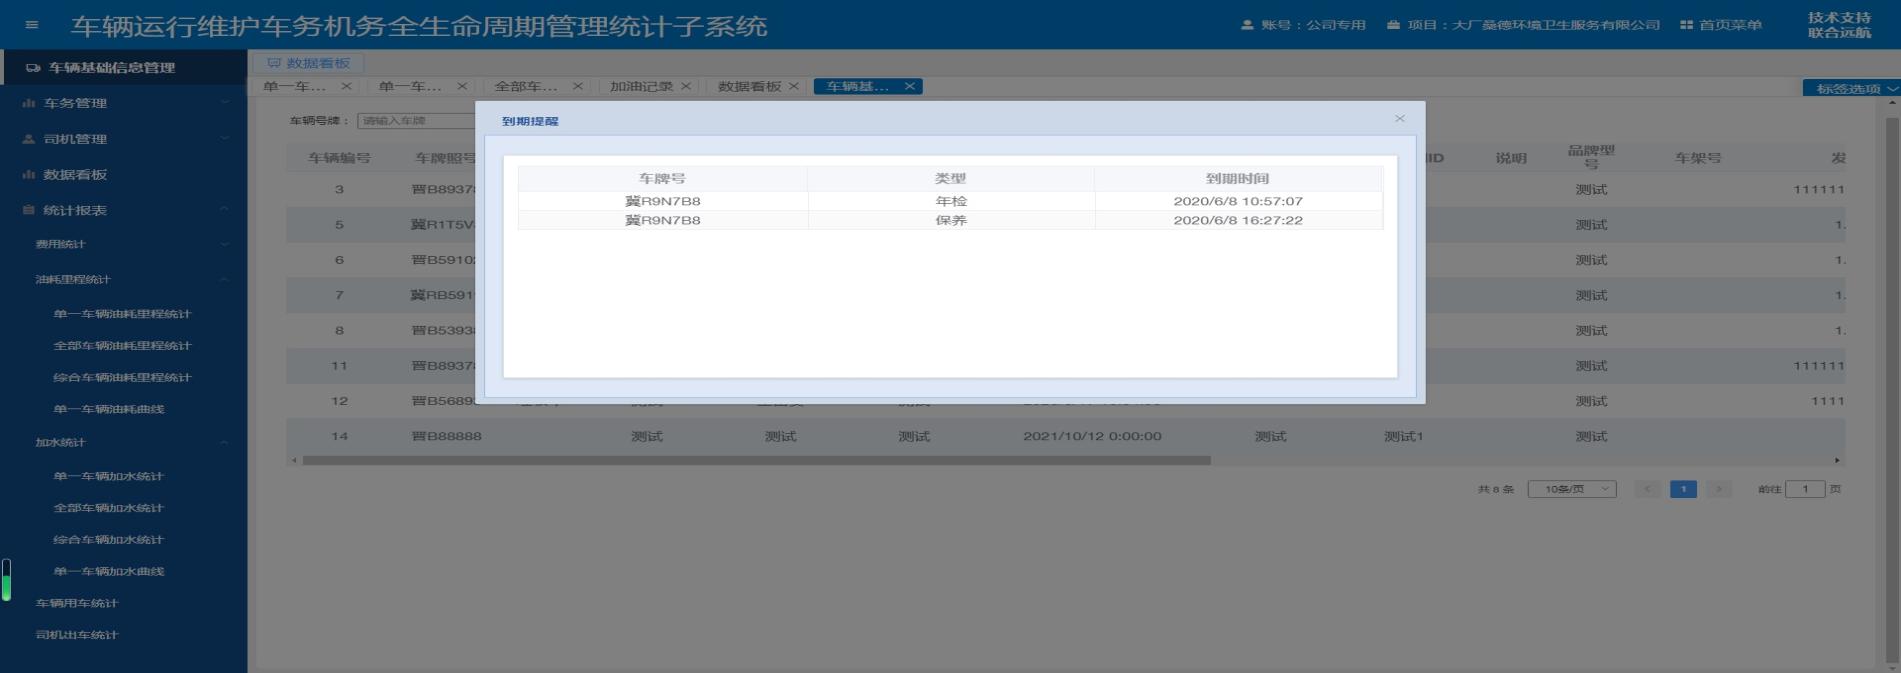Click 到期时间 column header in dialog

coord(1238,179)
